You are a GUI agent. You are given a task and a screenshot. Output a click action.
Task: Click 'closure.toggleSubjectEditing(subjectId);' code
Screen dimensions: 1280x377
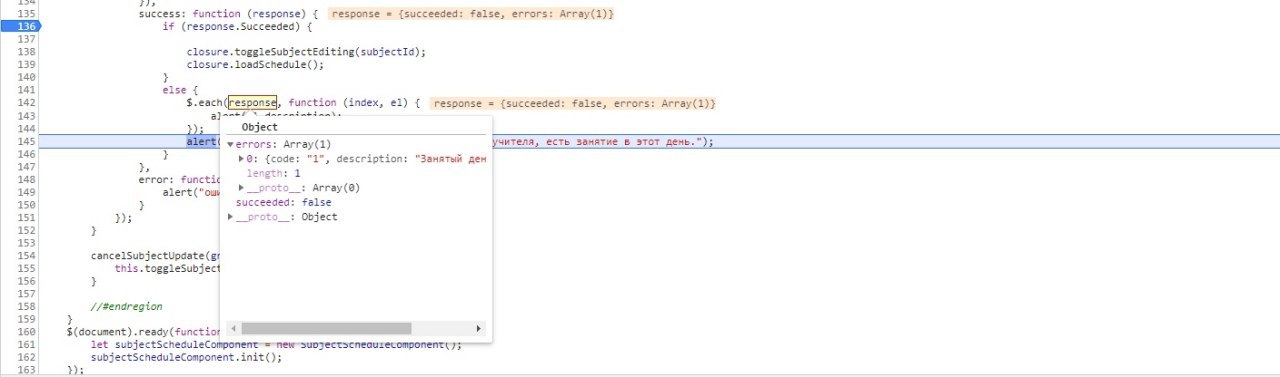click(306, 51)
